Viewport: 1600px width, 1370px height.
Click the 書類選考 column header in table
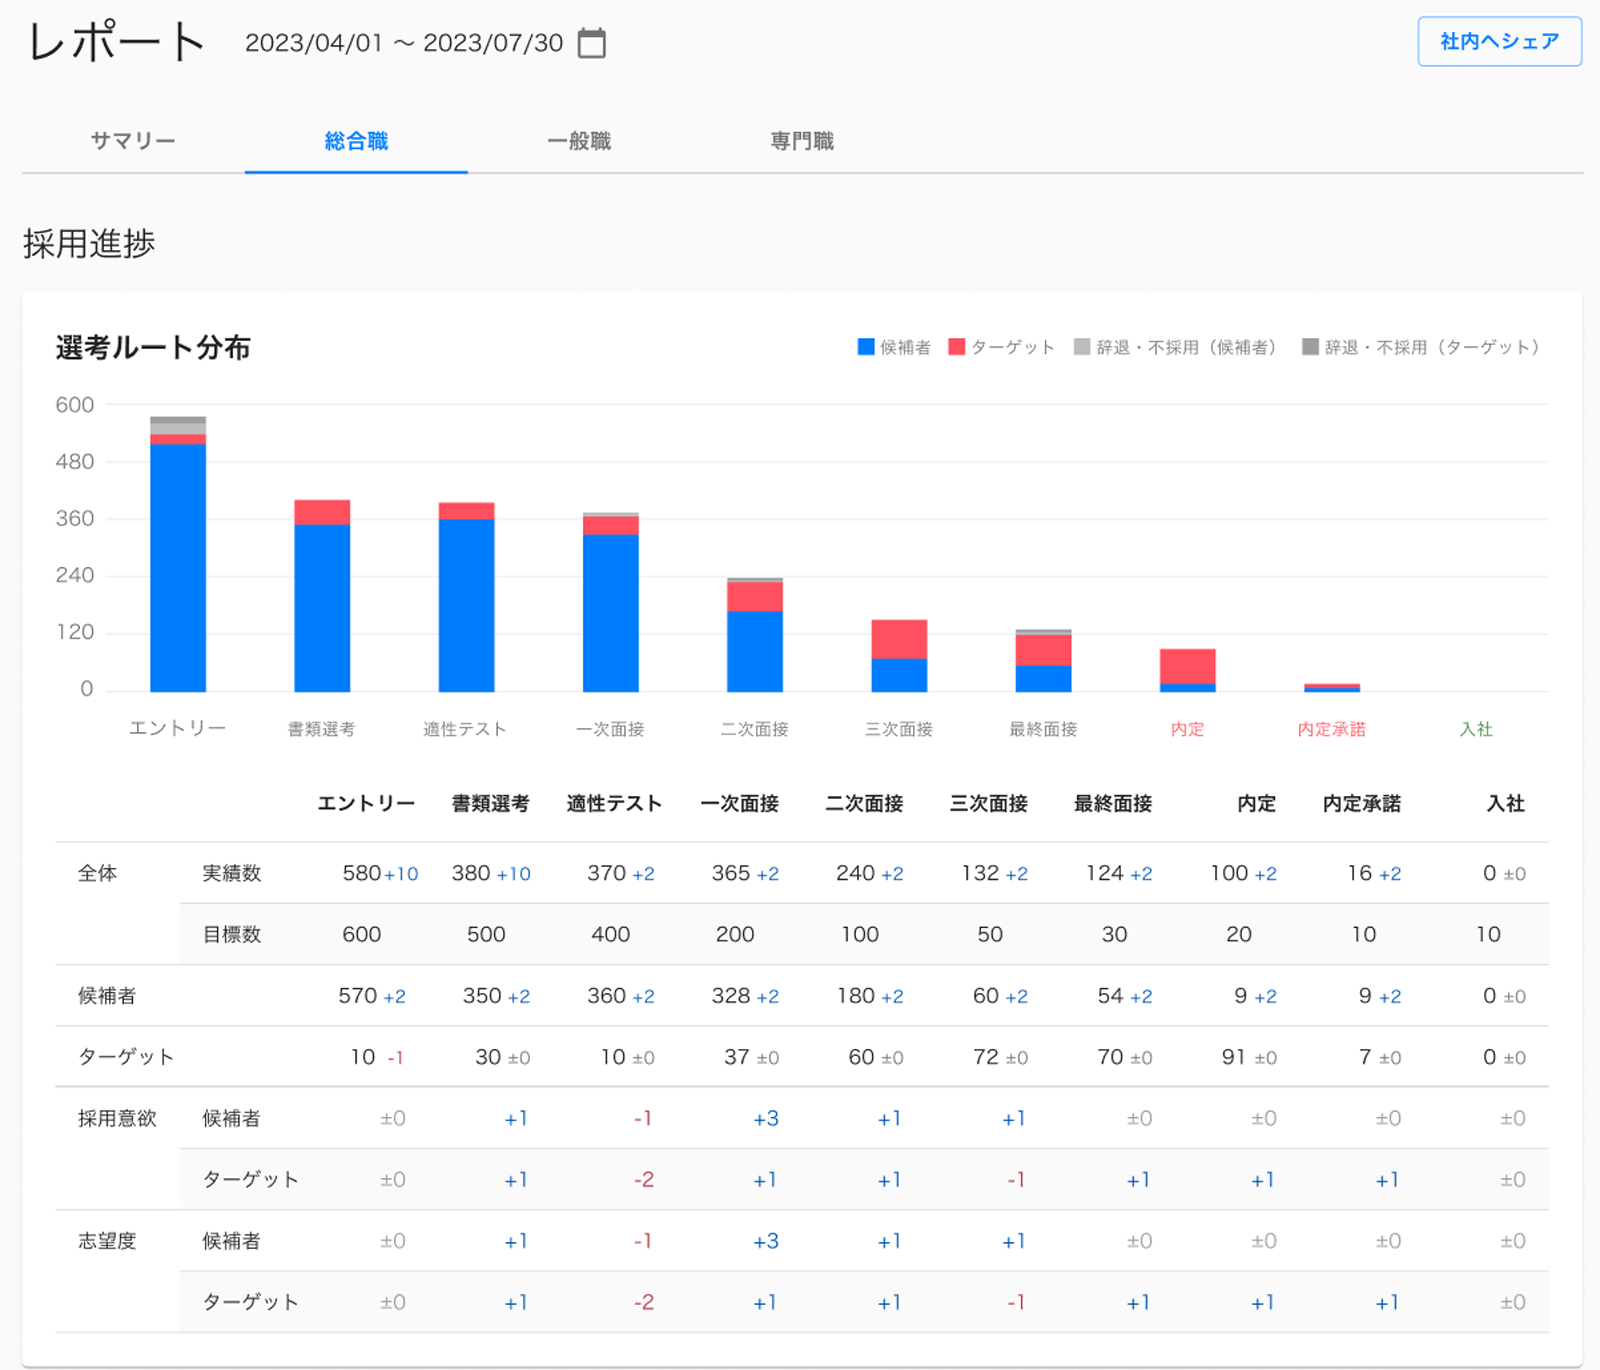pyautogui.click(x=490, y=803)
